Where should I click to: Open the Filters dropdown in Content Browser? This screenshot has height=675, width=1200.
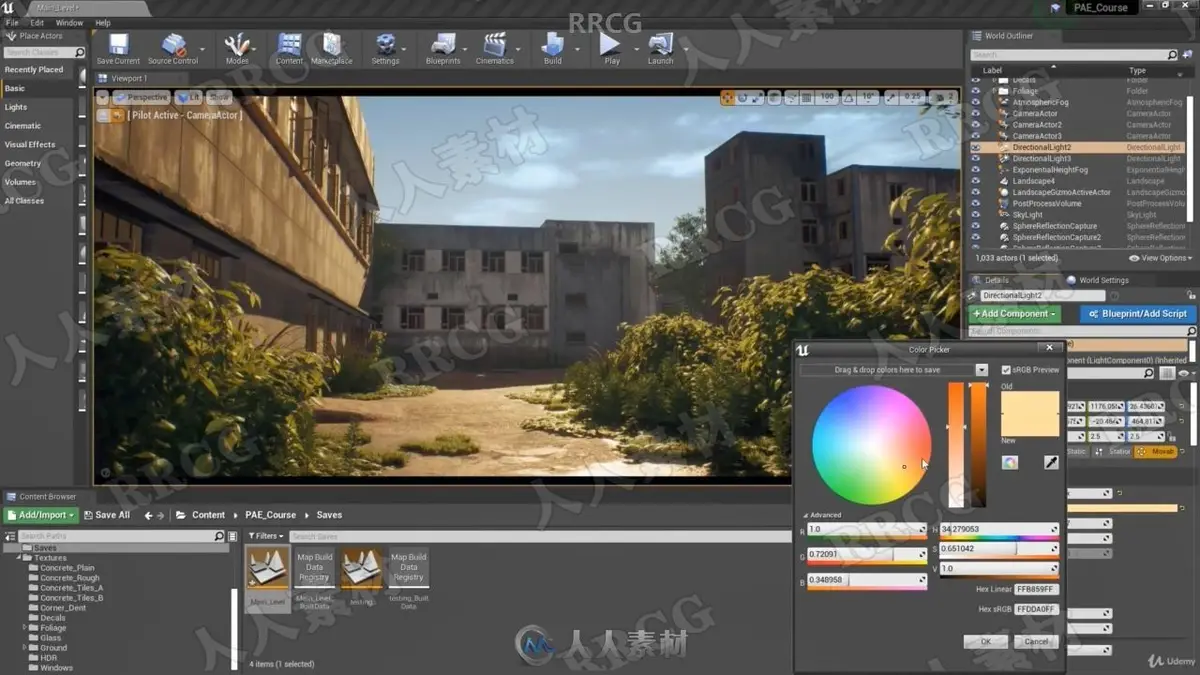coord(267,536)
